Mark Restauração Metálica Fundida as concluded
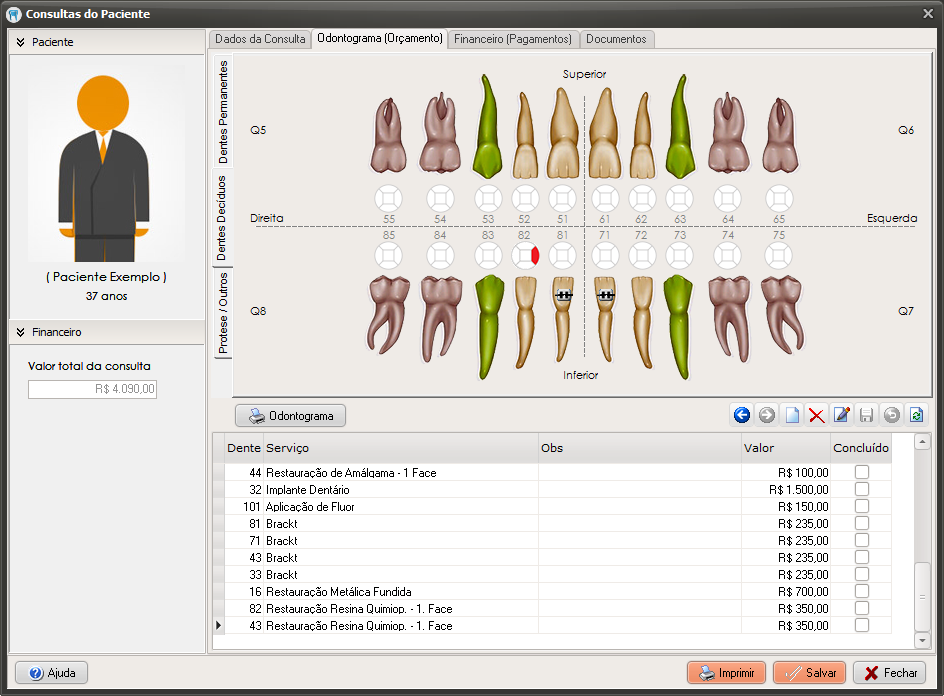Viewport: 944px width, 696px height. pos(861,592)
